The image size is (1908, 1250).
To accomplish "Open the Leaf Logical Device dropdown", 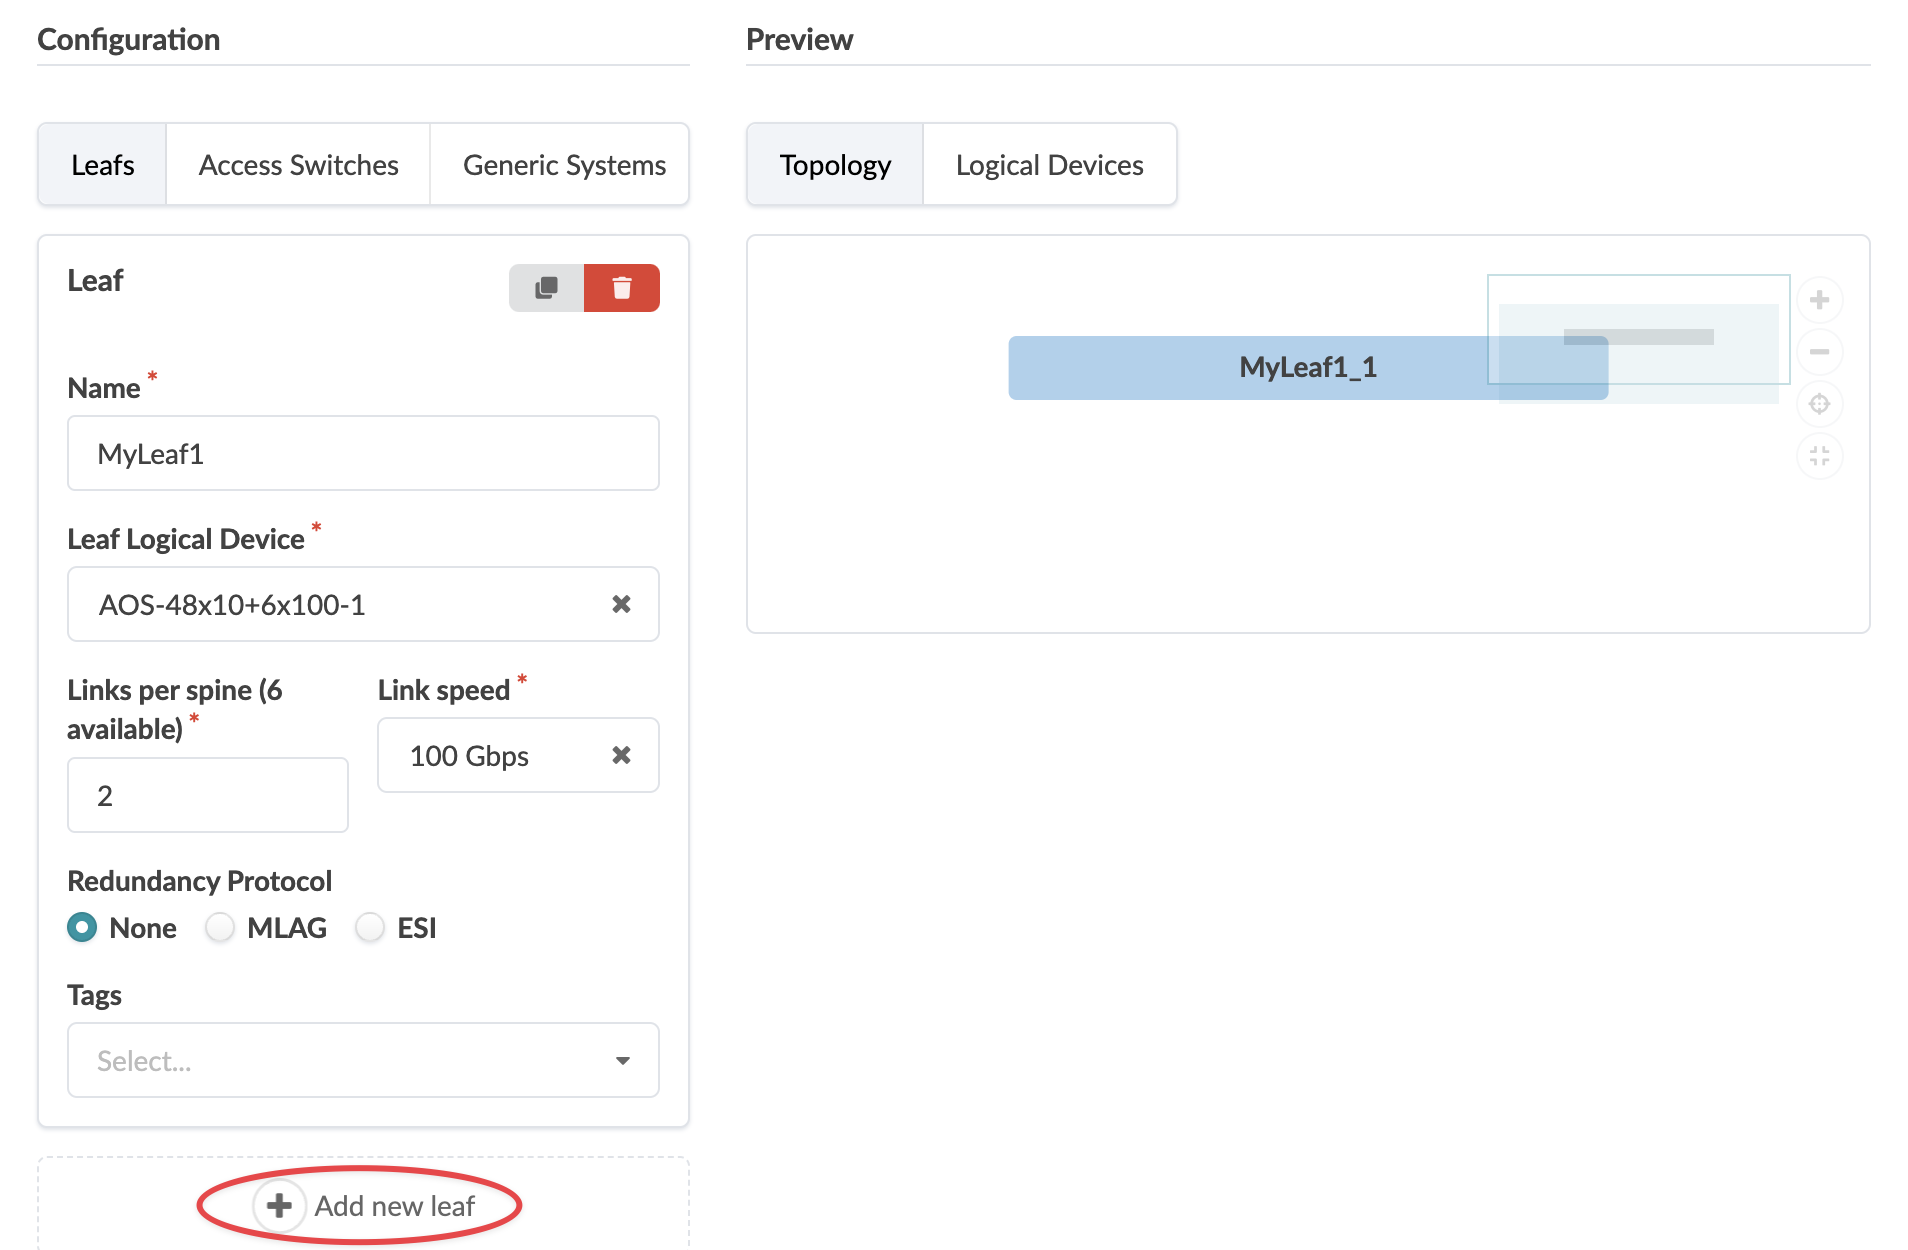I will coord(340,604).
